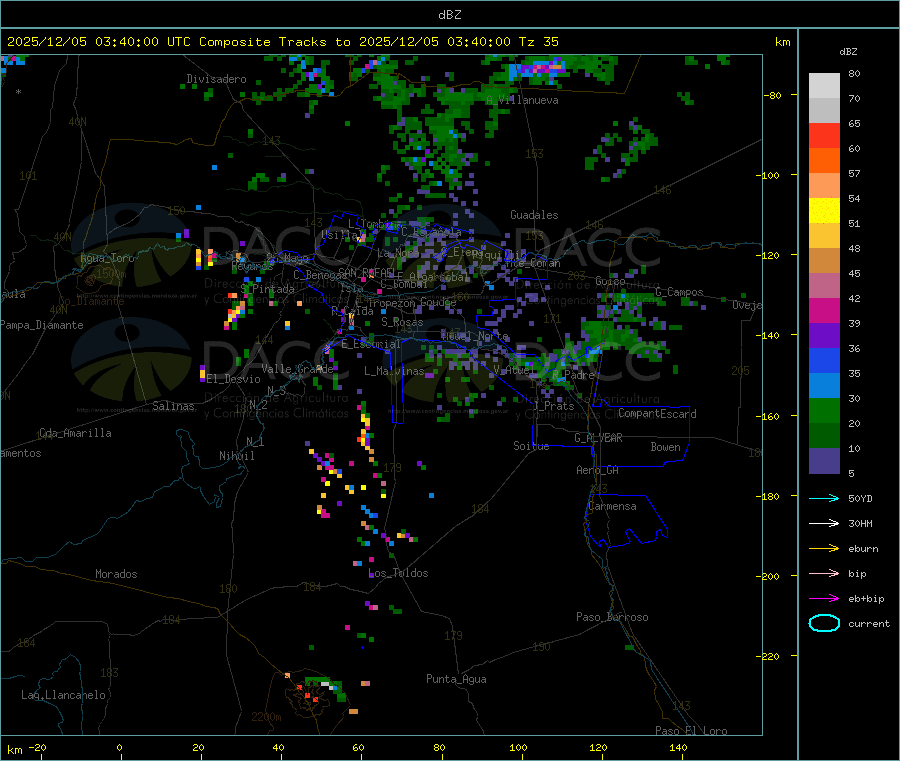This screenshot has height=761, width=900.
Task: Click legend value 48 beside the color scale
Action: pyautogui.click(x=854, y=249)
